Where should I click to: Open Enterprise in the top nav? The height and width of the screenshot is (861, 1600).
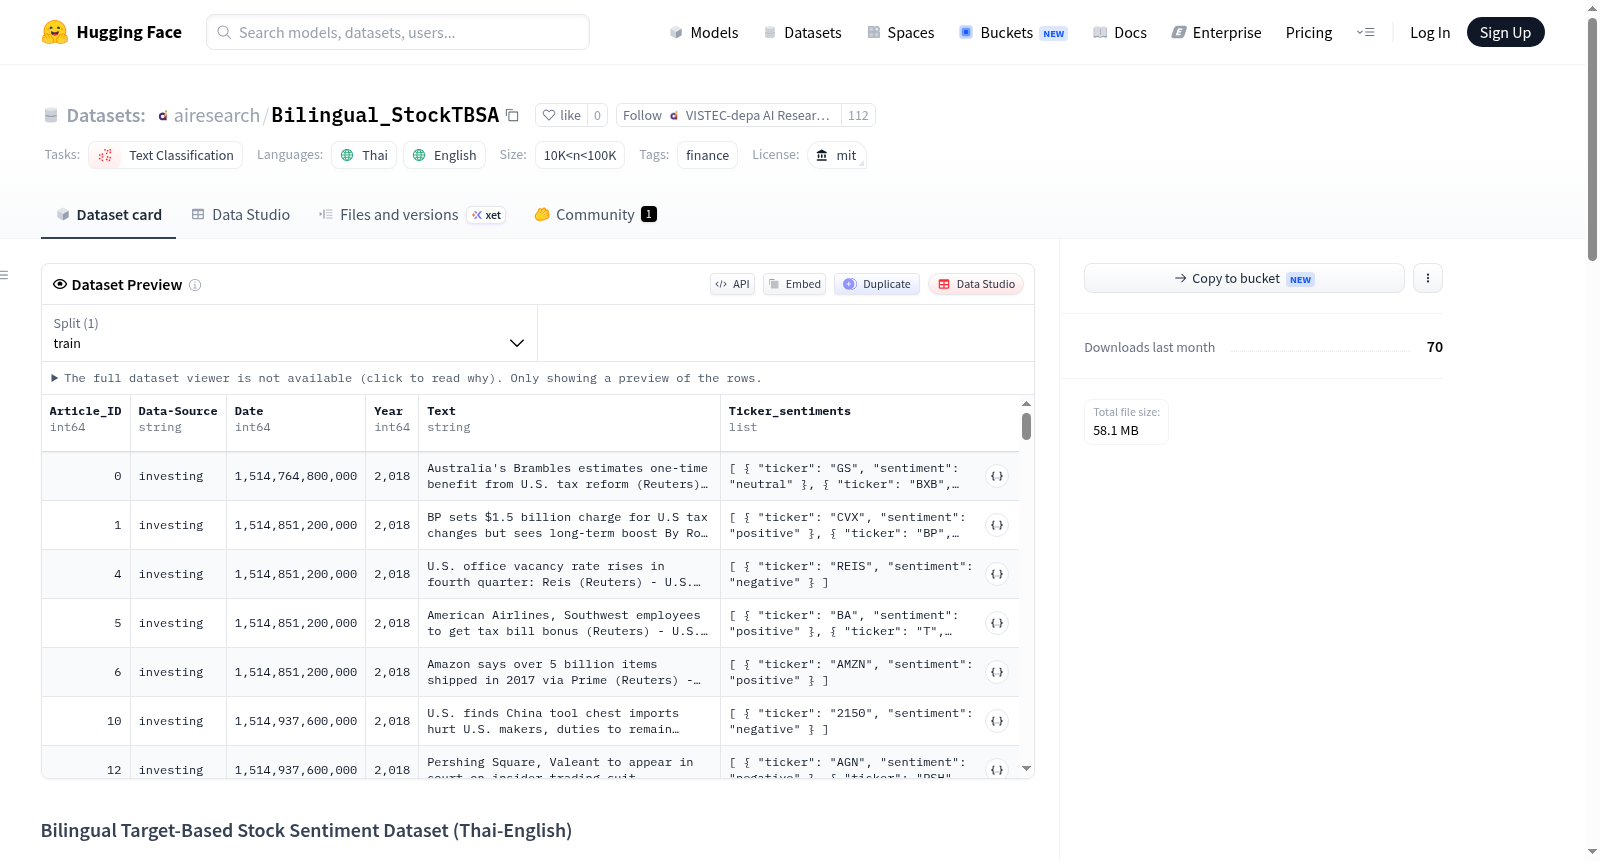point(1216,32)
